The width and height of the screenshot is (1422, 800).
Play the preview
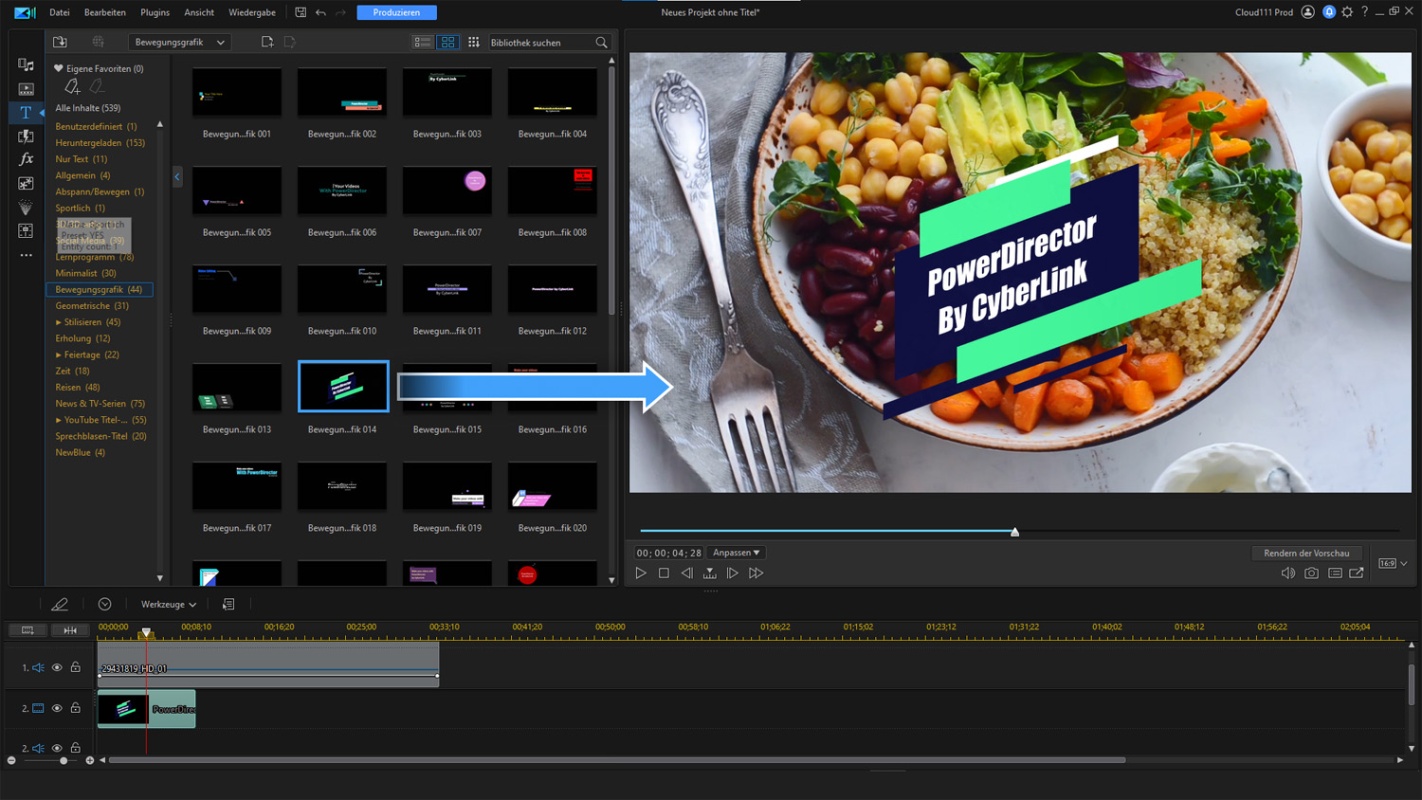click(x=641, y=573)
